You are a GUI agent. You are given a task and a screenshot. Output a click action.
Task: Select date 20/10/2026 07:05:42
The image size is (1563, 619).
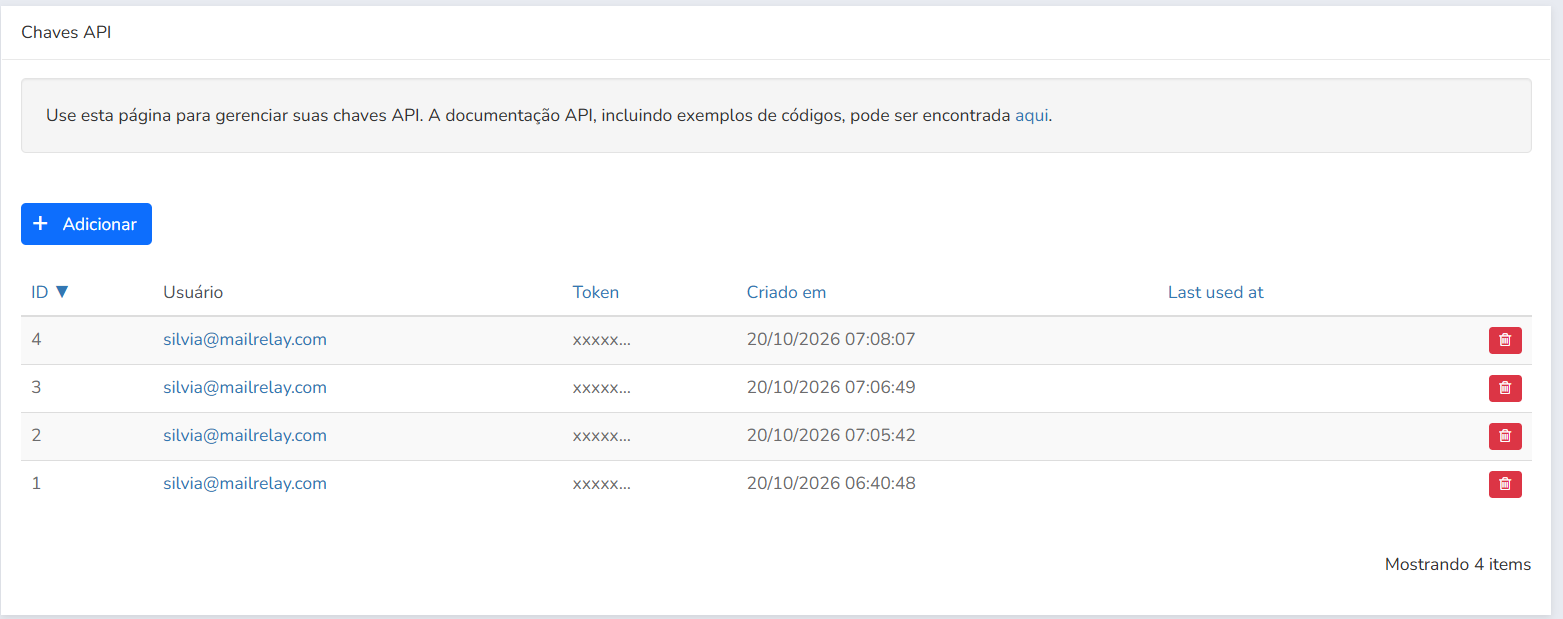click(x=831, y=435)
